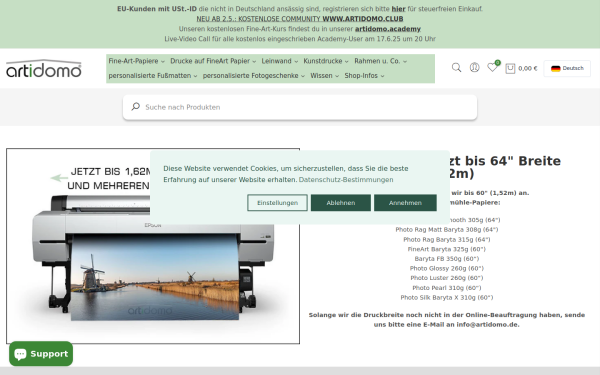Expand the Rahmen u. Co. menu
This screenshot has height=375, width=600.
pyautogui.click(x=380, y=61)
